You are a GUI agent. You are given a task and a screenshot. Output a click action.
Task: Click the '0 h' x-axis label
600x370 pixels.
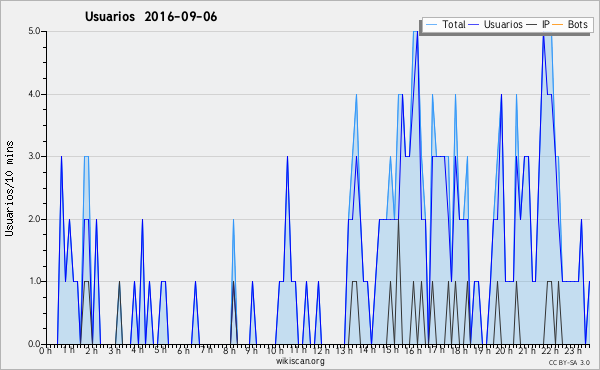46,350
